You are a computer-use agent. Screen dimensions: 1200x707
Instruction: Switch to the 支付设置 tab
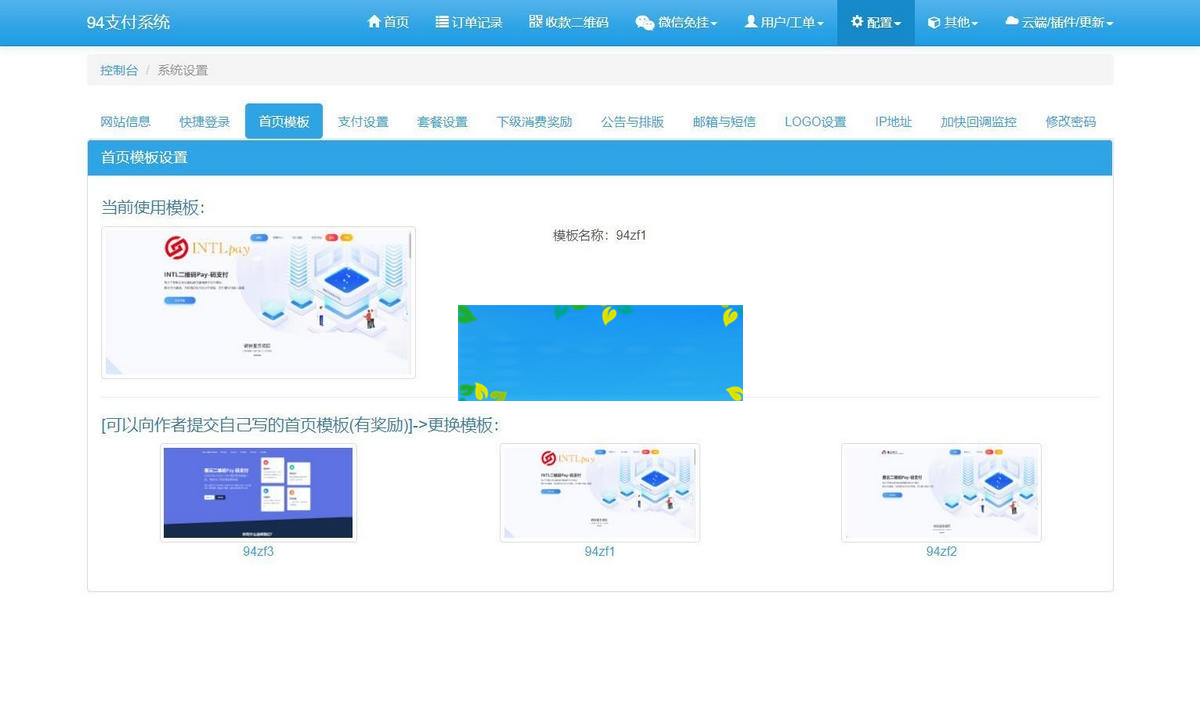(362, 121)
